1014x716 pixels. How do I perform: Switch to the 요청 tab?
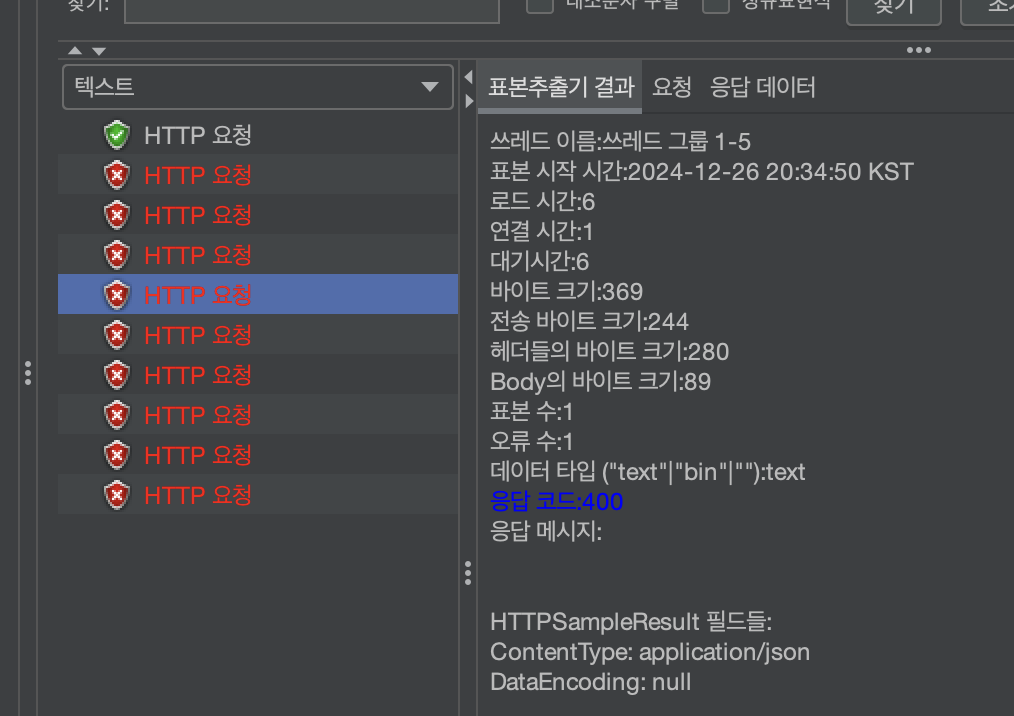click(672, 87)
